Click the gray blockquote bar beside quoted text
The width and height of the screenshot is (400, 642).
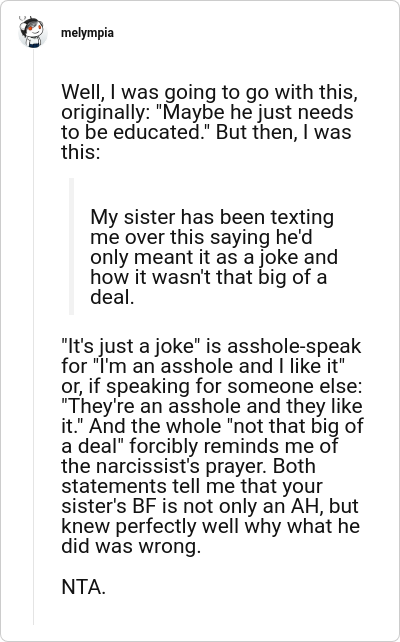pos(71,246)
